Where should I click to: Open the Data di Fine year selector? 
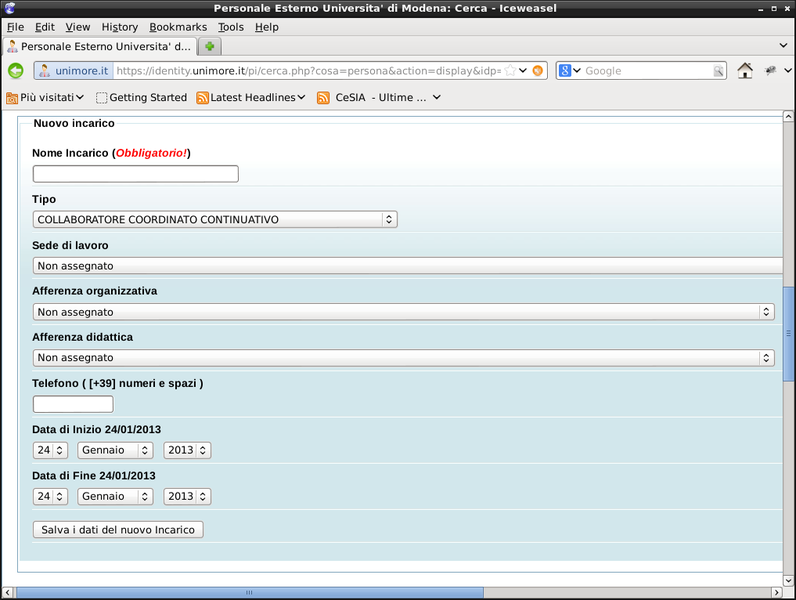coord(187,496)
